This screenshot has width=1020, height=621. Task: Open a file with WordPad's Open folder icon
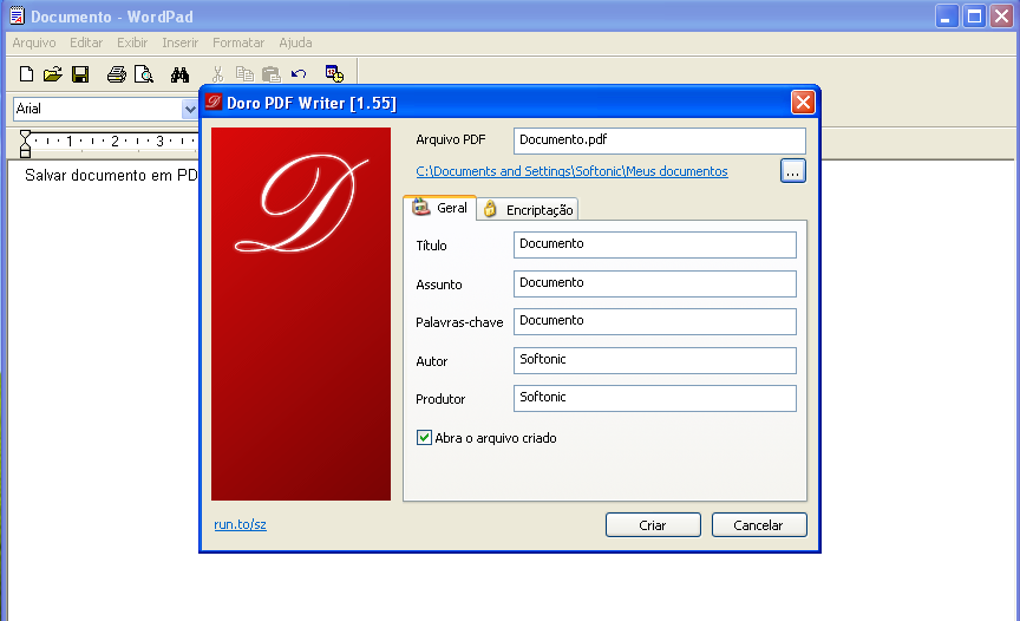coord(53,74)
